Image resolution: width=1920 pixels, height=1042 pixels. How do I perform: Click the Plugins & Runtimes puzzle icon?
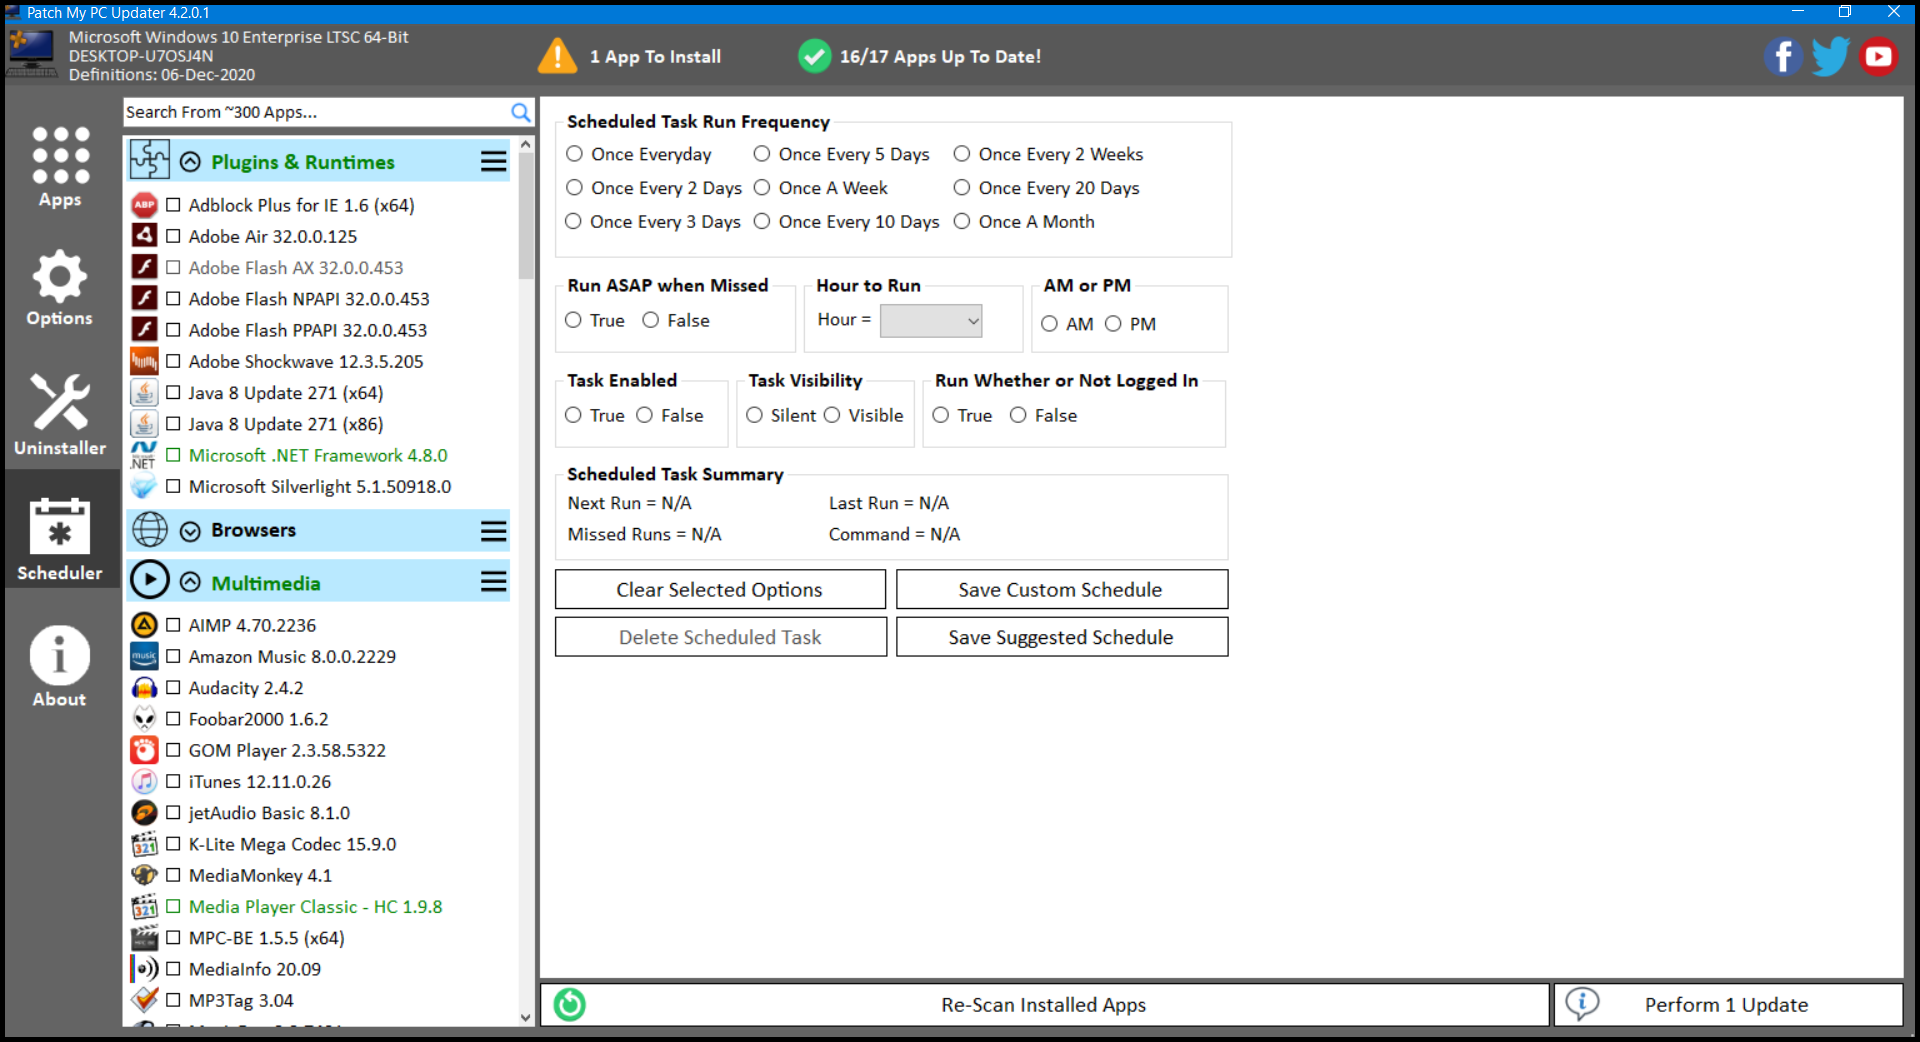(x=150, y=160)
